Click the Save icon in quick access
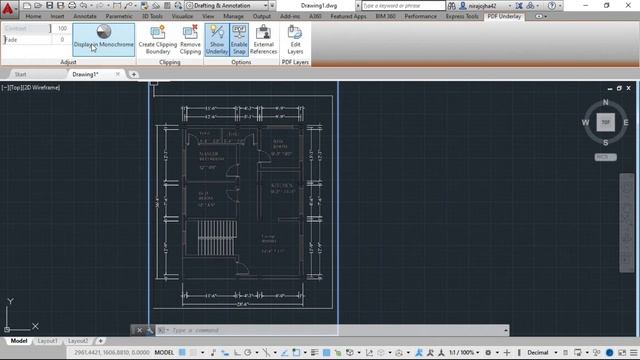 tap(49, 6)
